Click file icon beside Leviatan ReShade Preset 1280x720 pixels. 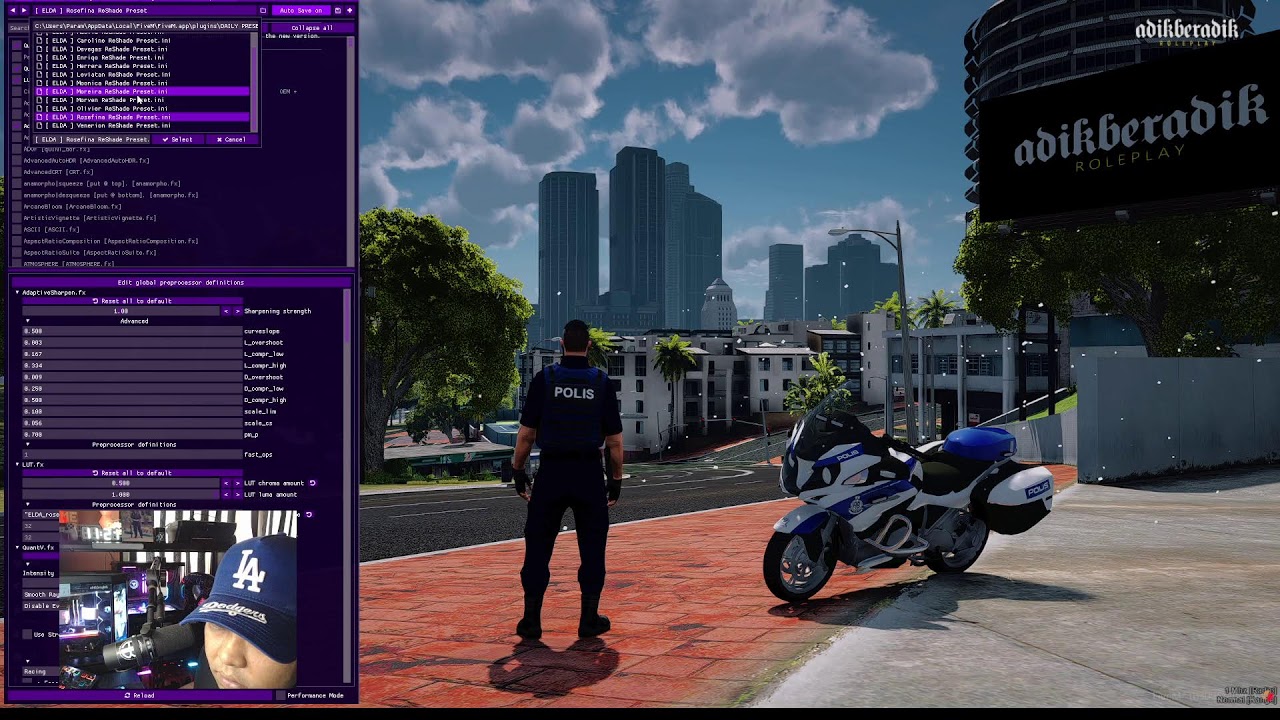click(x=40, y=74)
